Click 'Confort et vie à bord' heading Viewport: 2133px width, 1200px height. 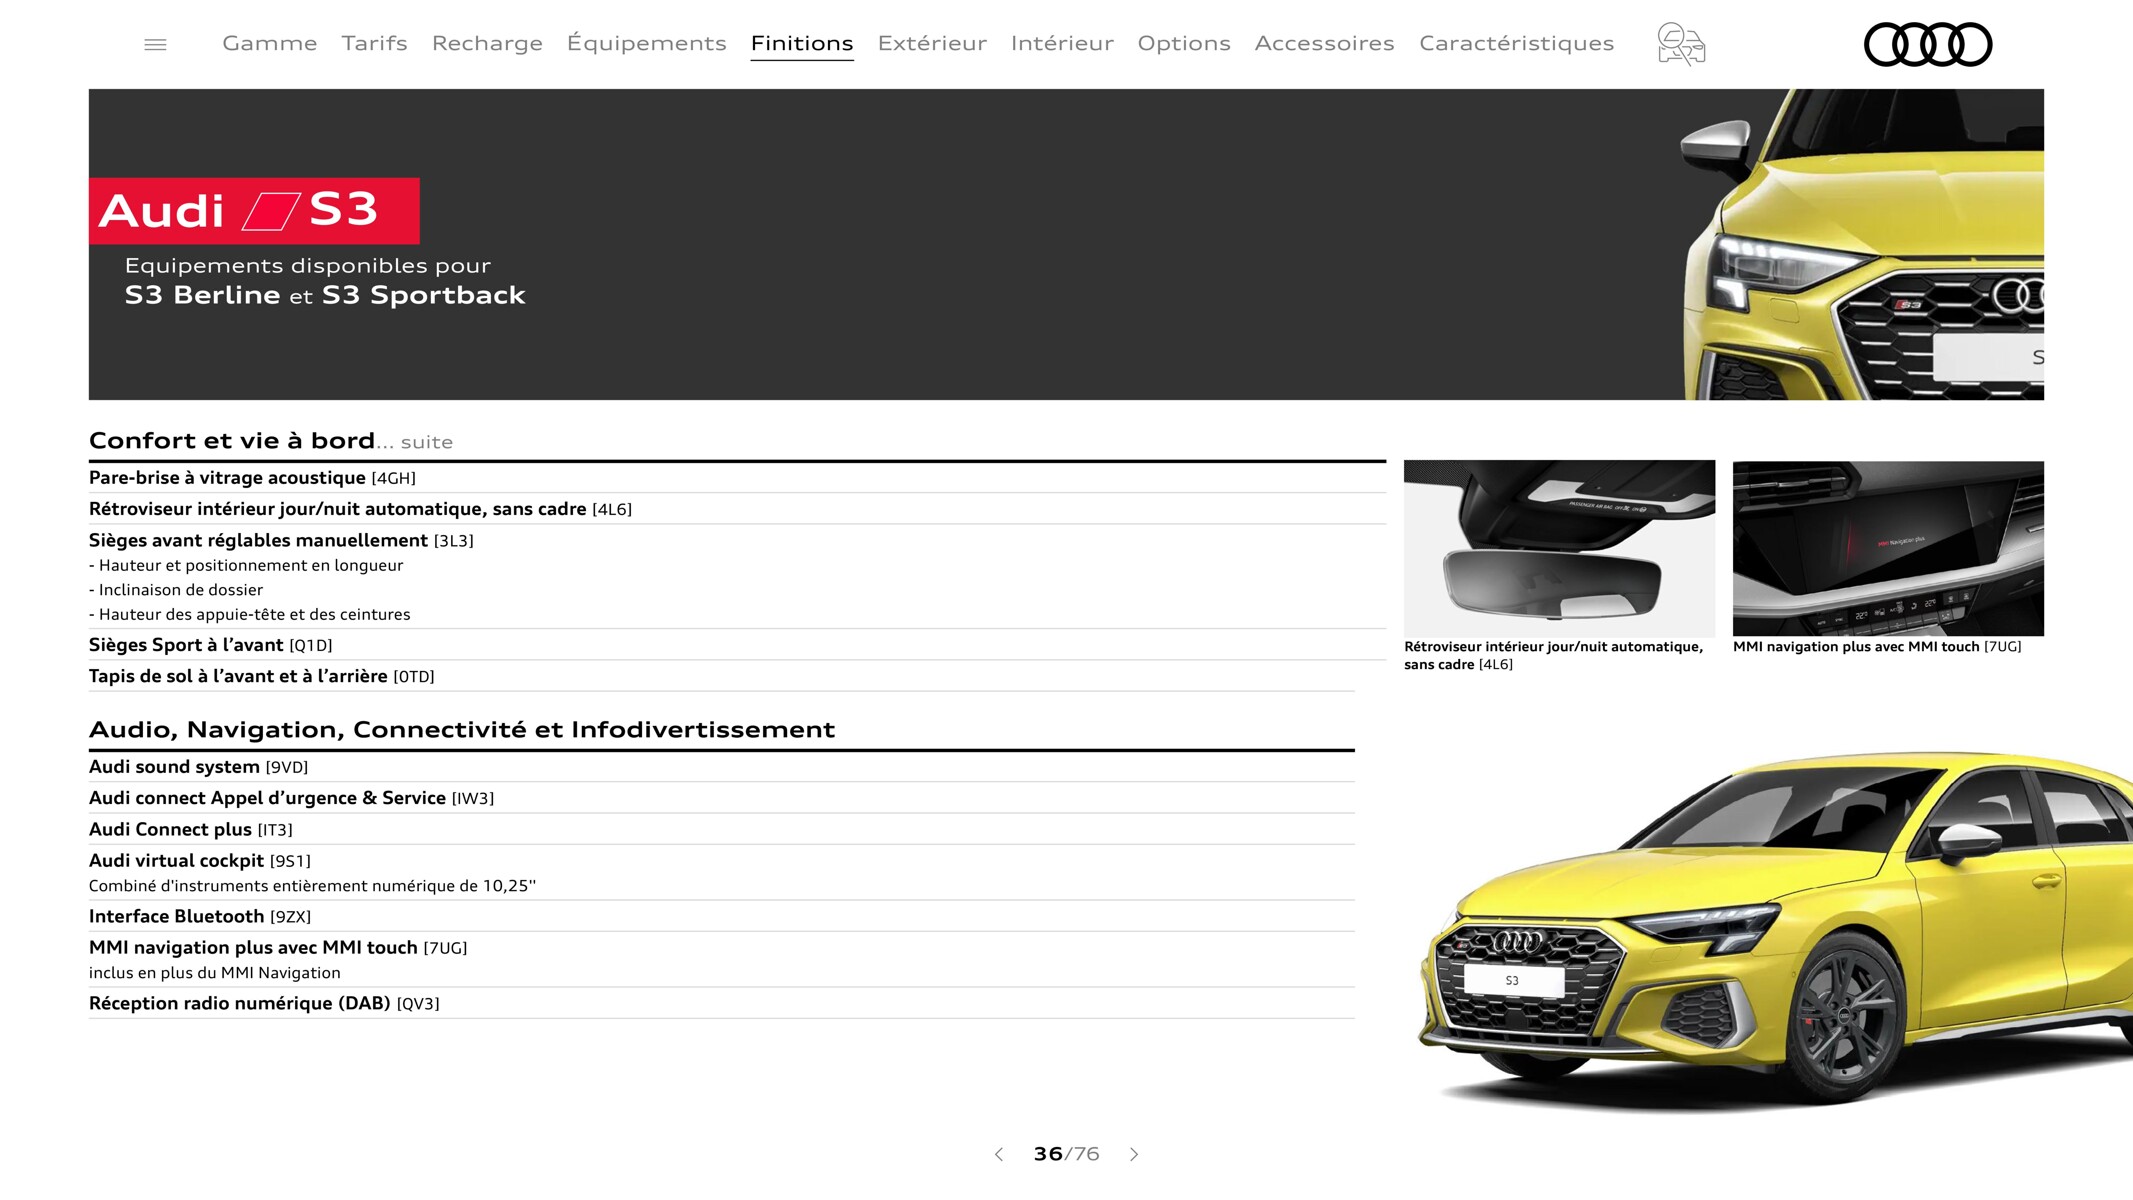232,441
